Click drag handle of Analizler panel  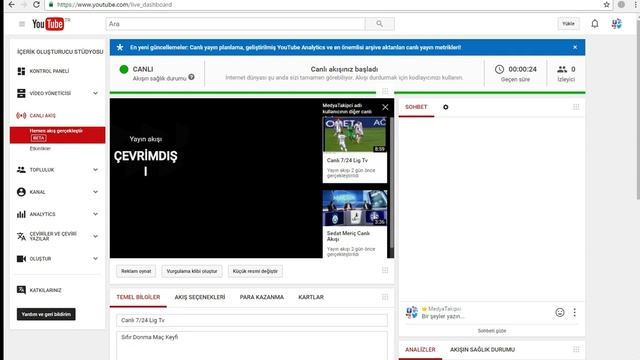[x=576, y=349]
